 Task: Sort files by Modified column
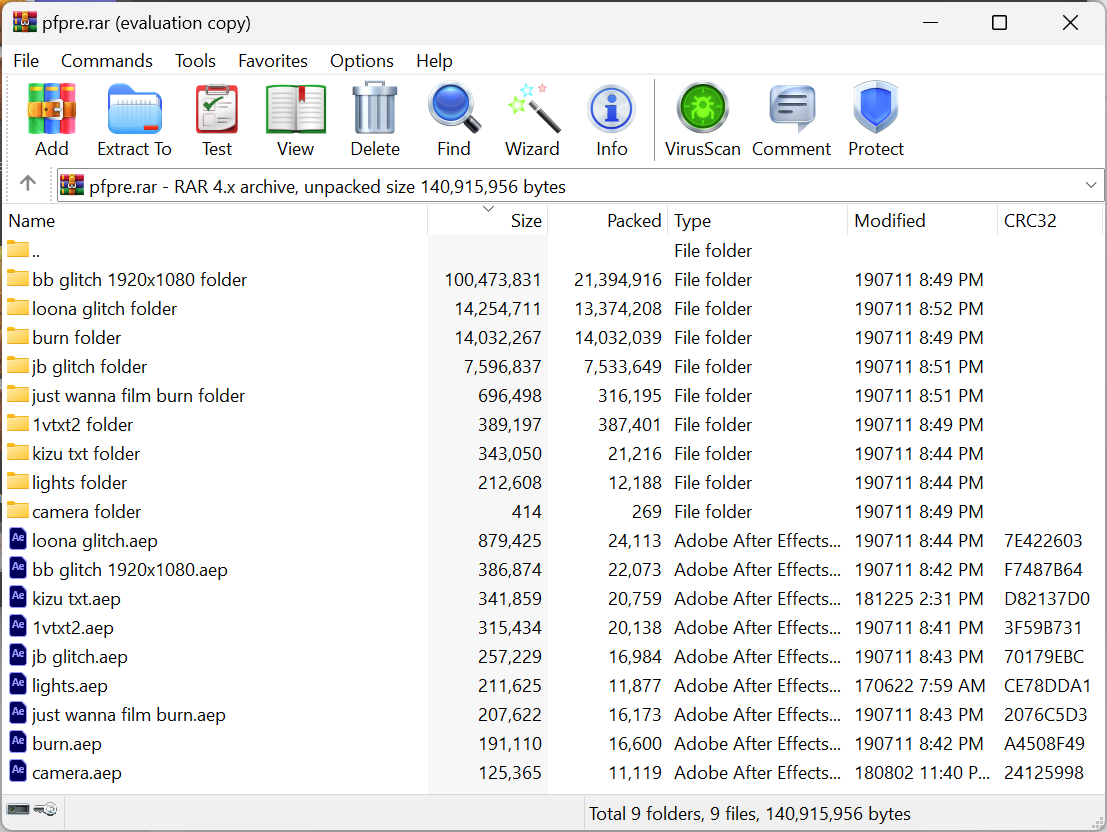890,221
